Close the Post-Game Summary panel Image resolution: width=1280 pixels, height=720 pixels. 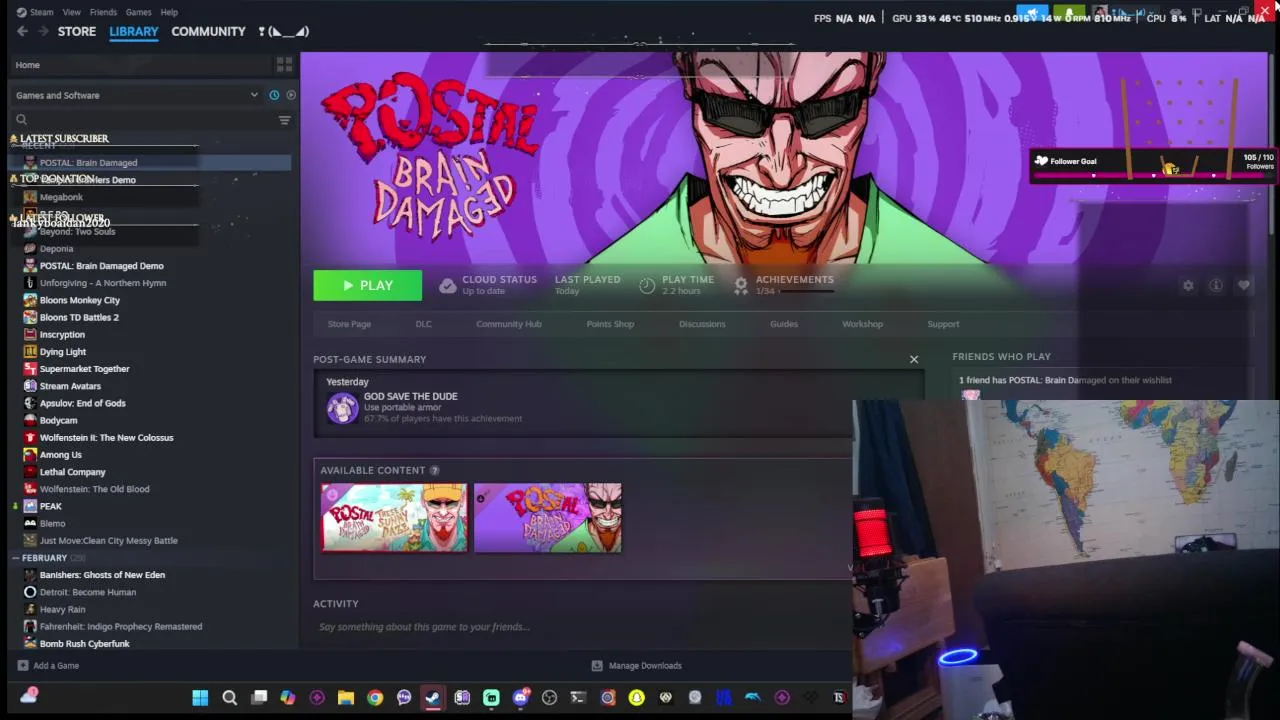coord(914,359)
